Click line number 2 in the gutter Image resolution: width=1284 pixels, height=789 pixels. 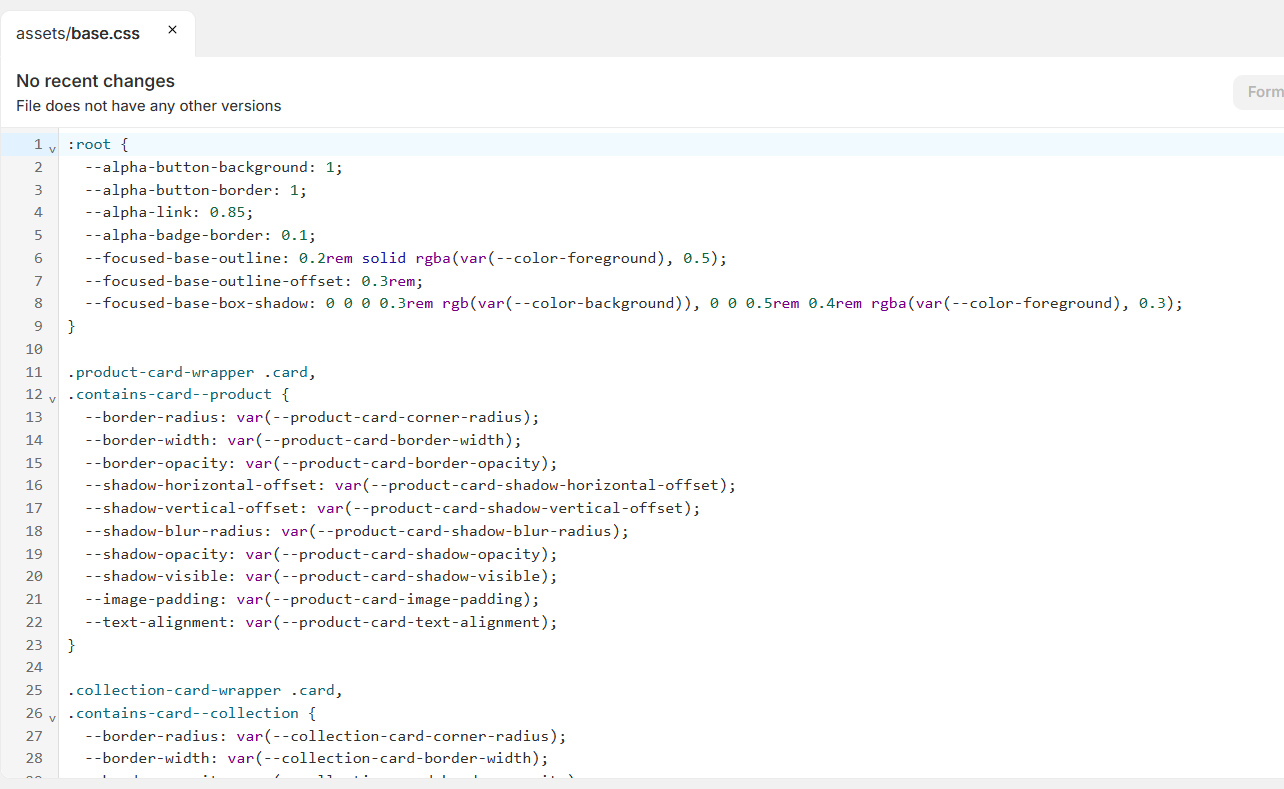[38, 167]
